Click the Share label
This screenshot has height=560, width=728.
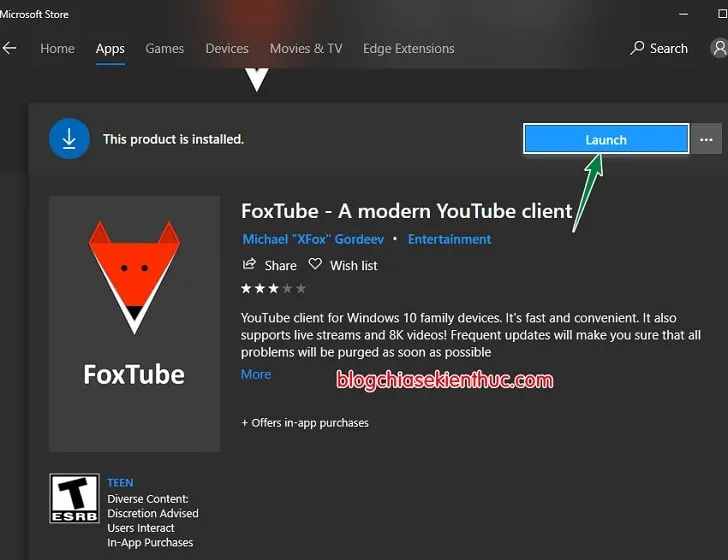pyautogui.click(x=280, y=266)
